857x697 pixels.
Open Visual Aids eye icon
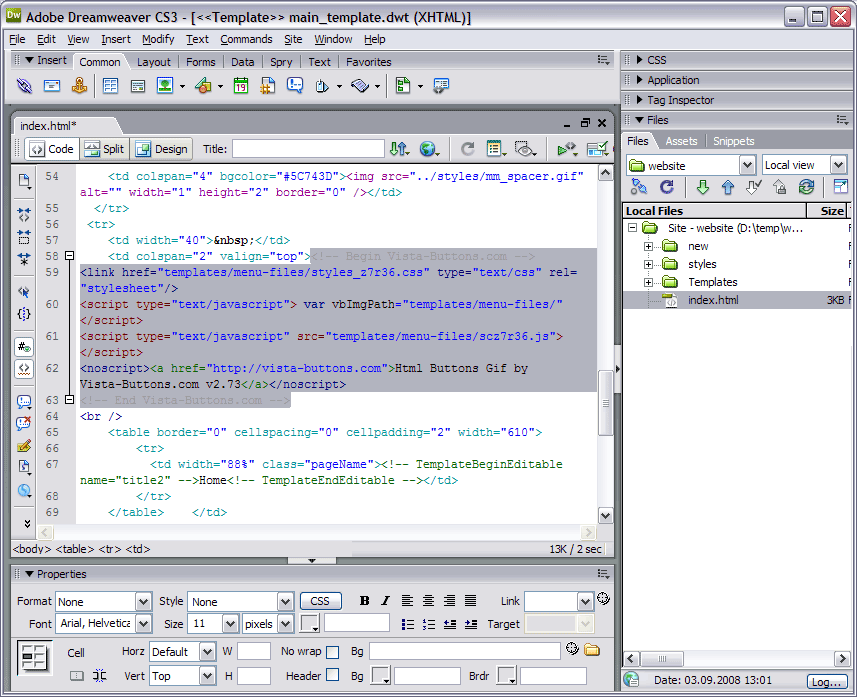coord(525,149)
